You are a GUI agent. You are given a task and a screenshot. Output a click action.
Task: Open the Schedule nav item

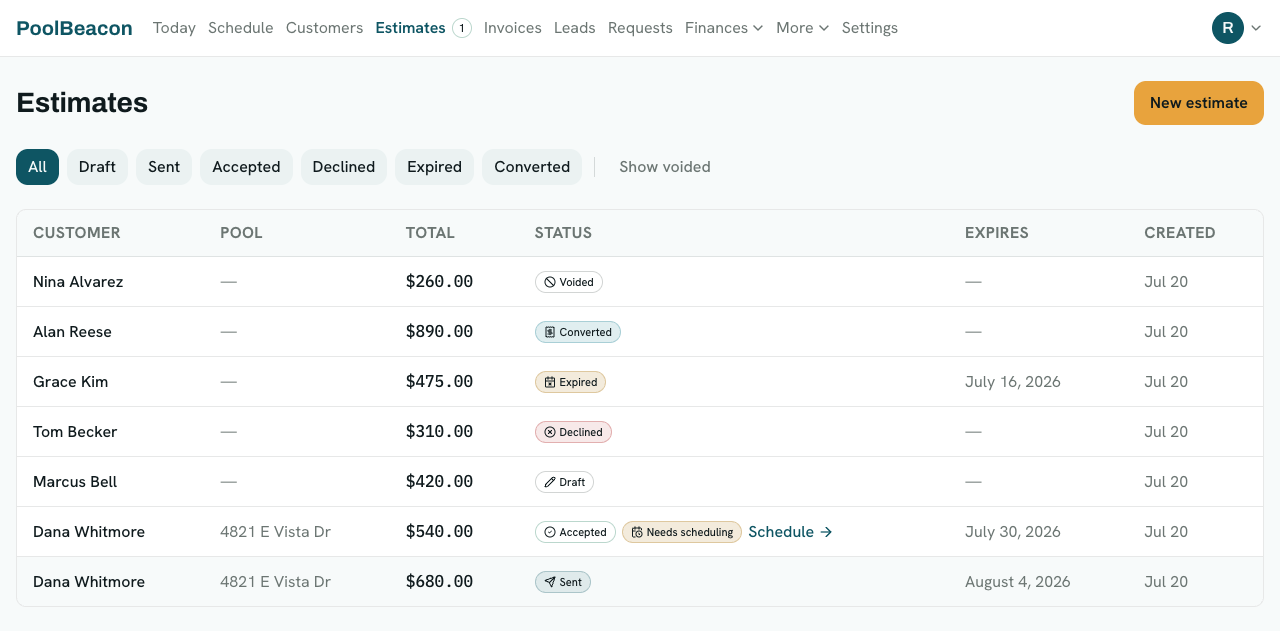pyautogui.click(x=241, y=28)
